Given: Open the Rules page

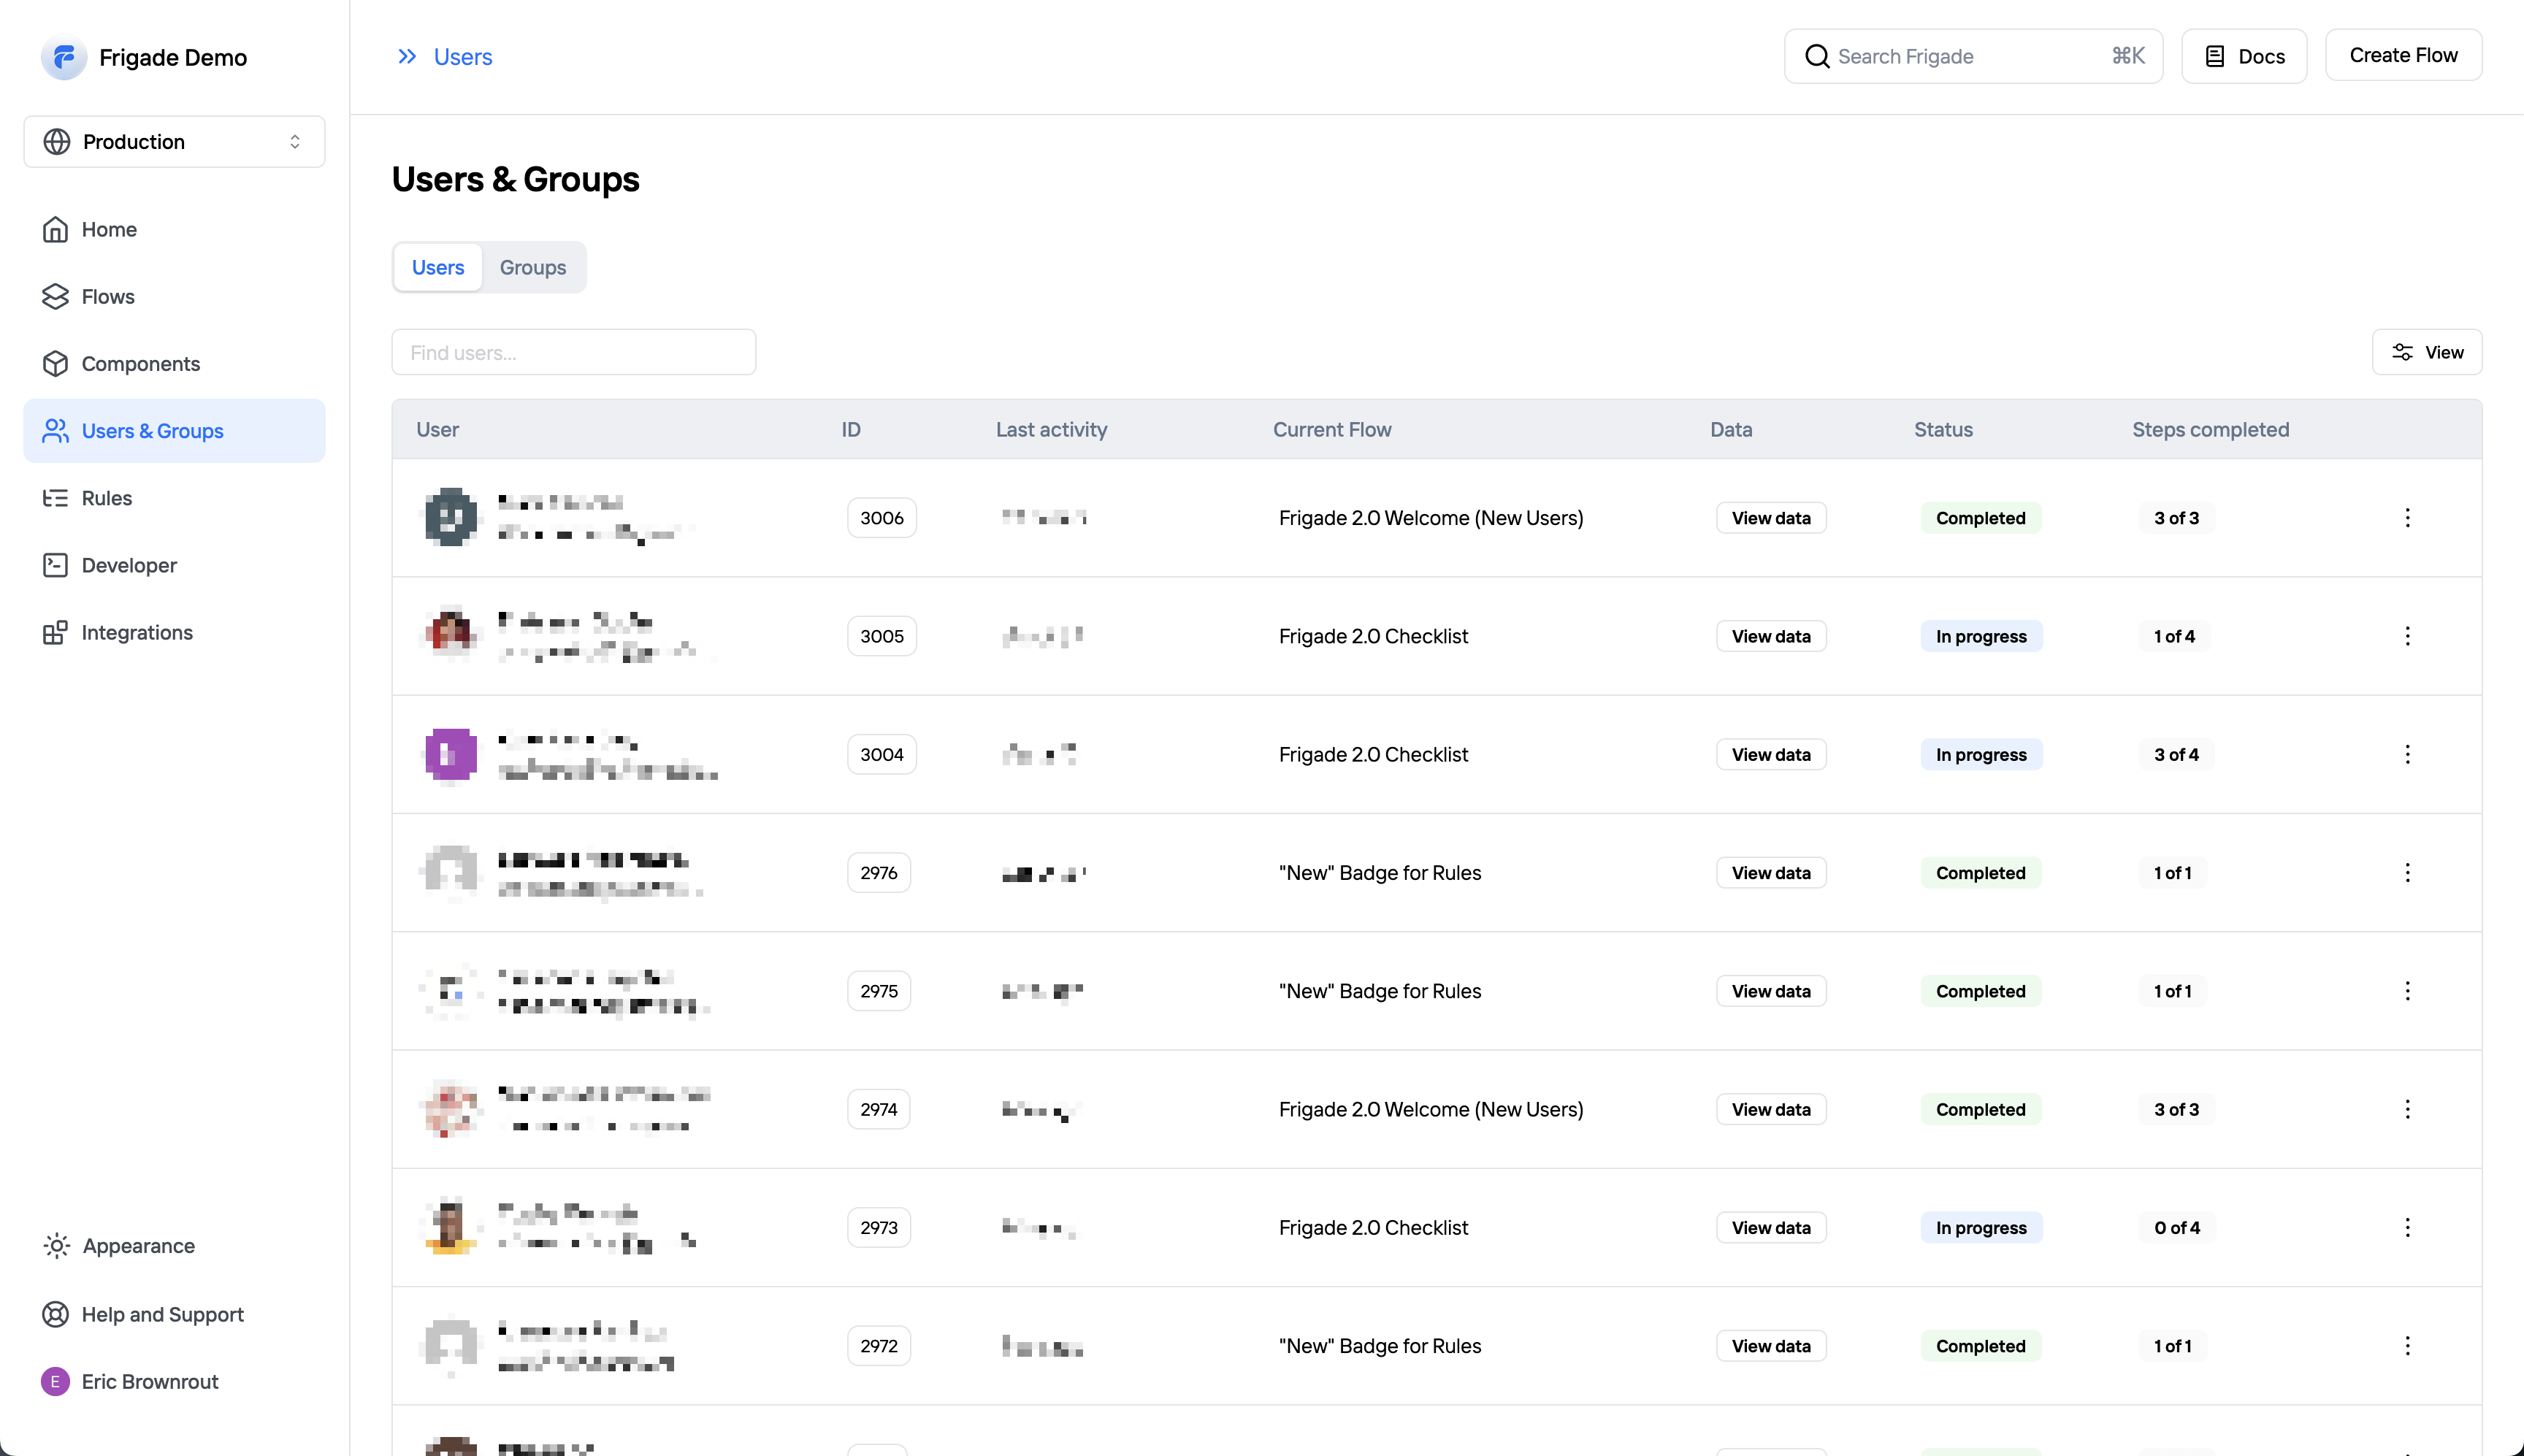Looking at the screenshot, I should tap(106, 498).
